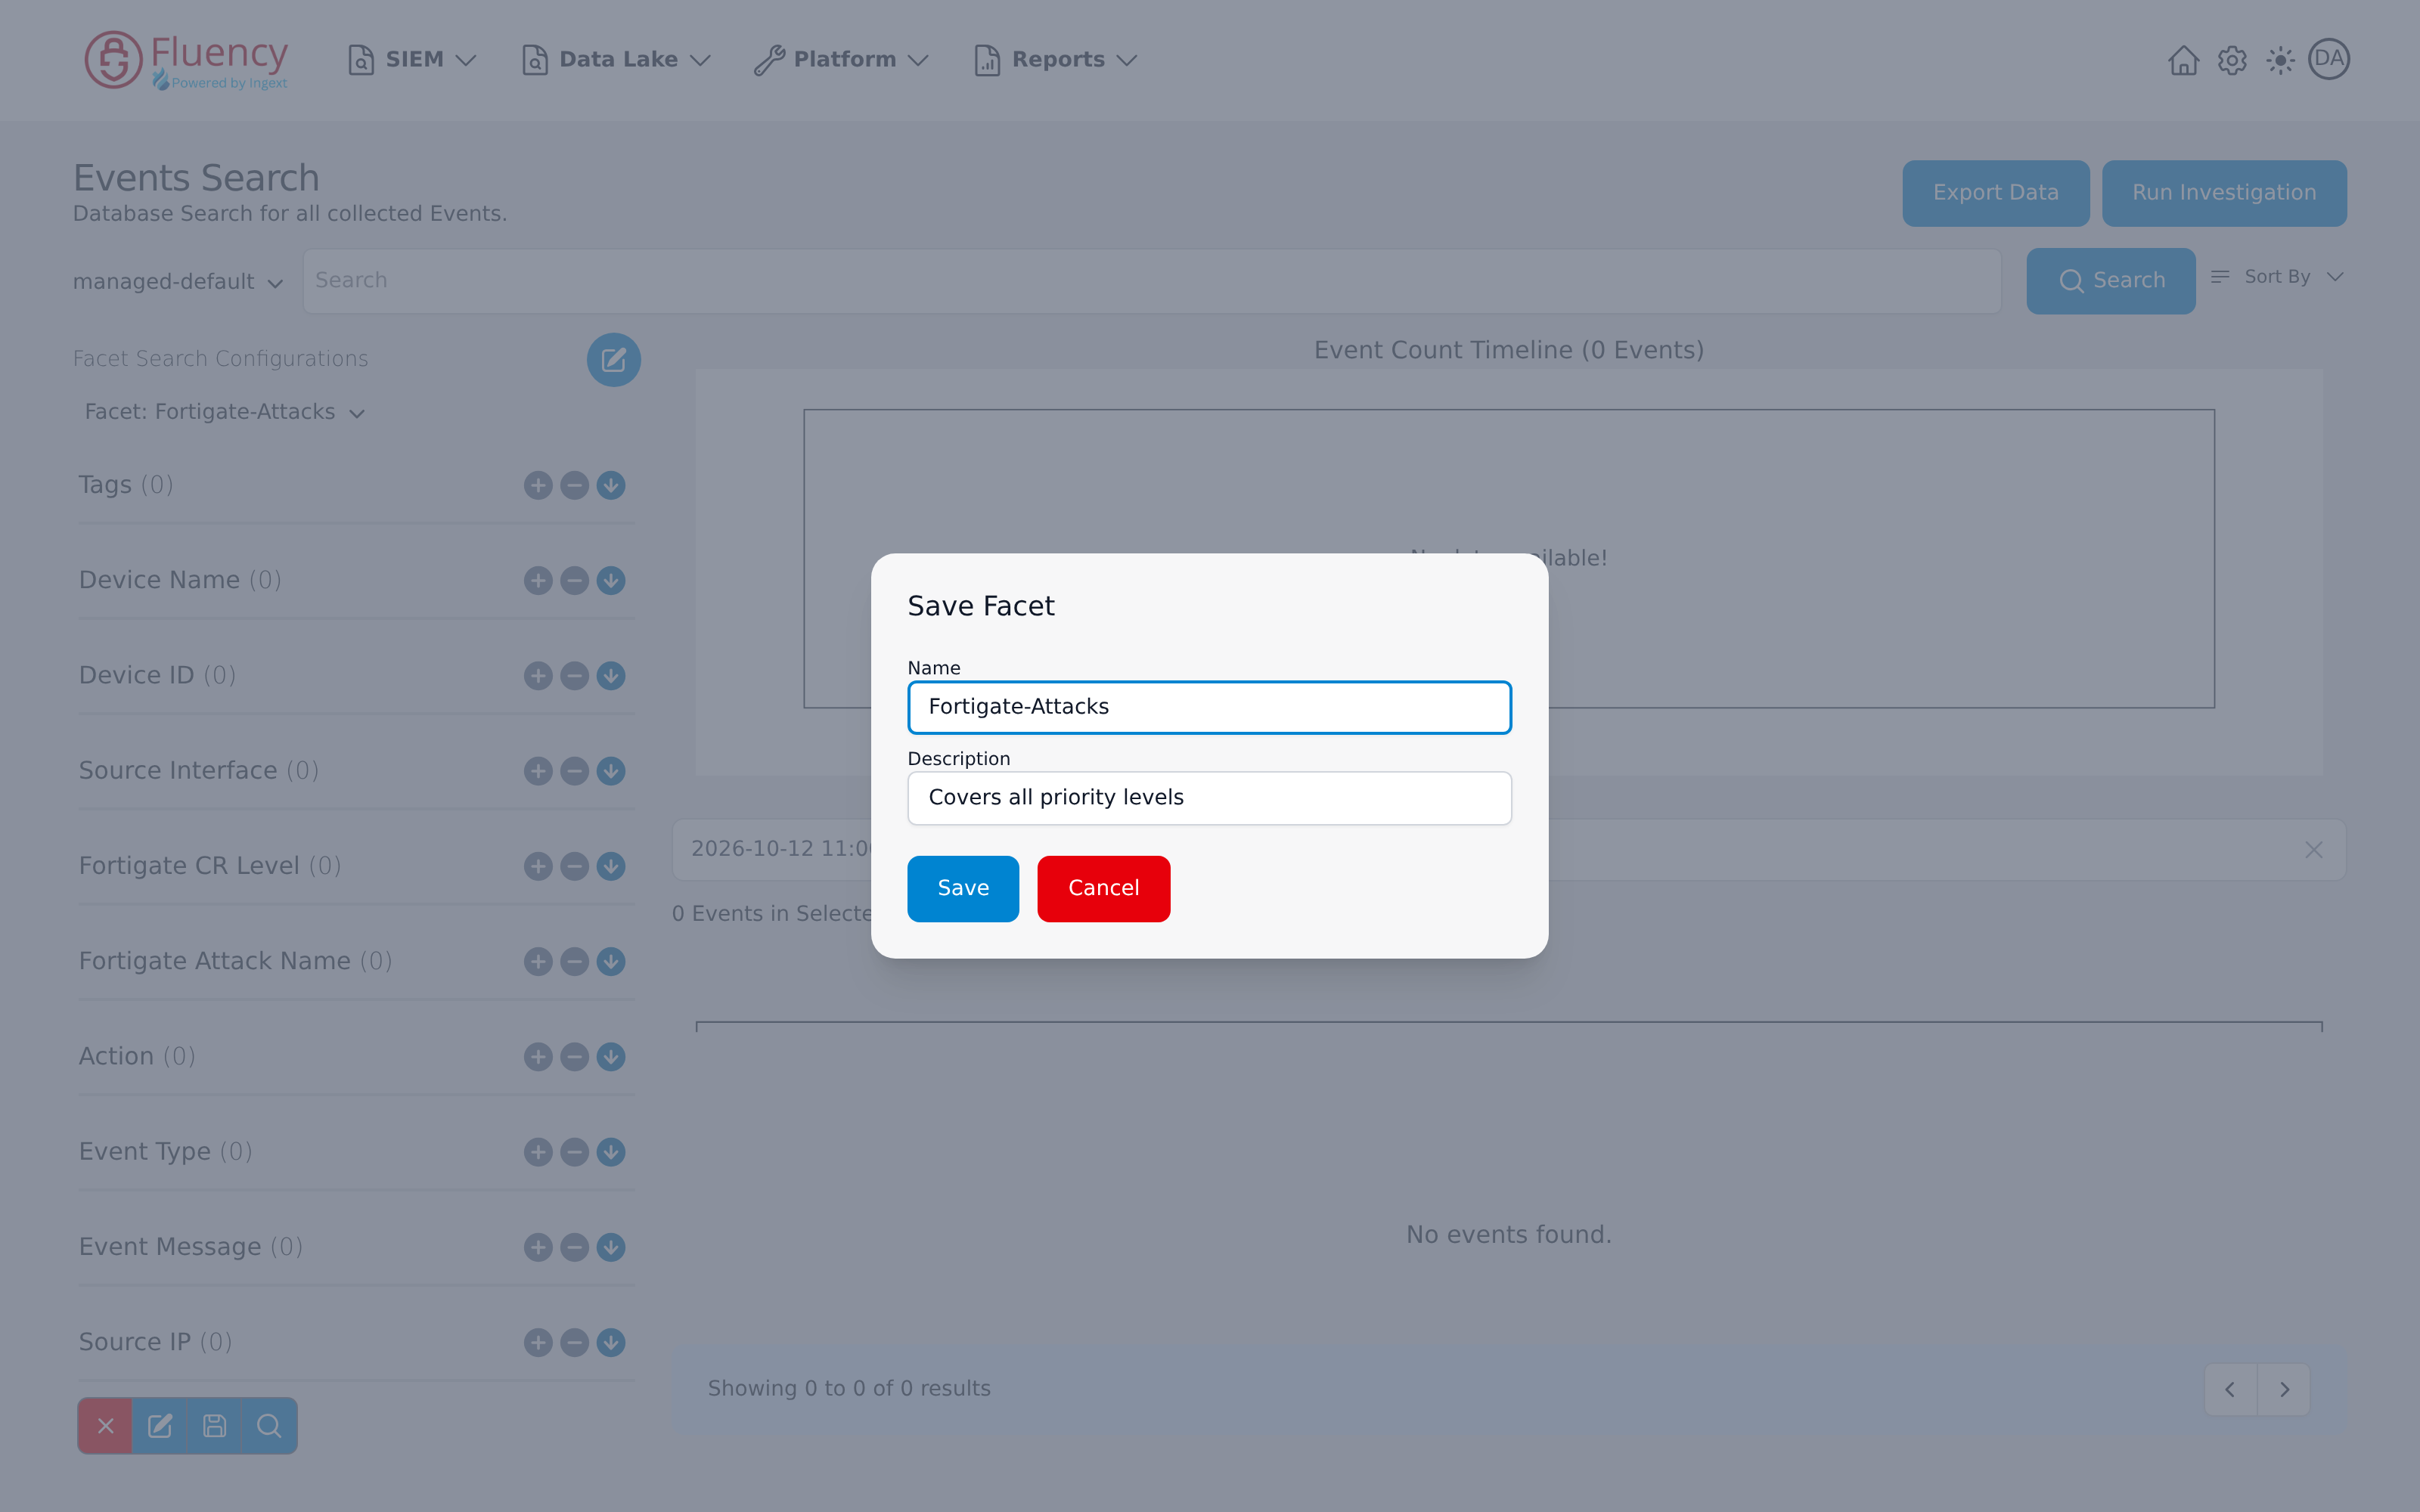Open the Reports menu
Screen dimensions: 2420x1512
point(1056,60)
